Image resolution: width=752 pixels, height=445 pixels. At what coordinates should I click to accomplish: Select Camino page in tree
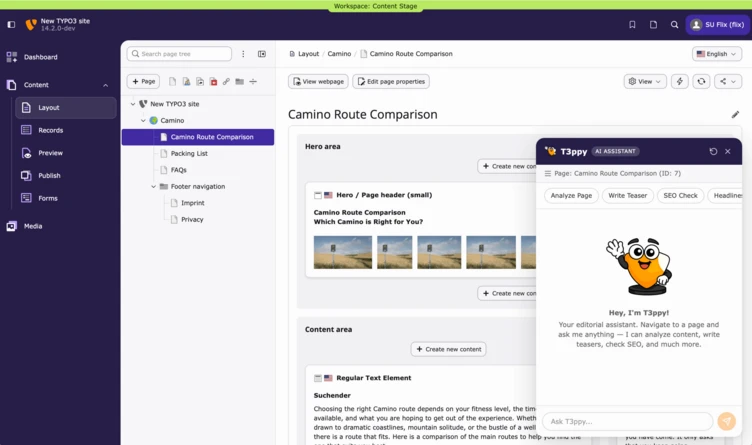click(x=172, y=120)
